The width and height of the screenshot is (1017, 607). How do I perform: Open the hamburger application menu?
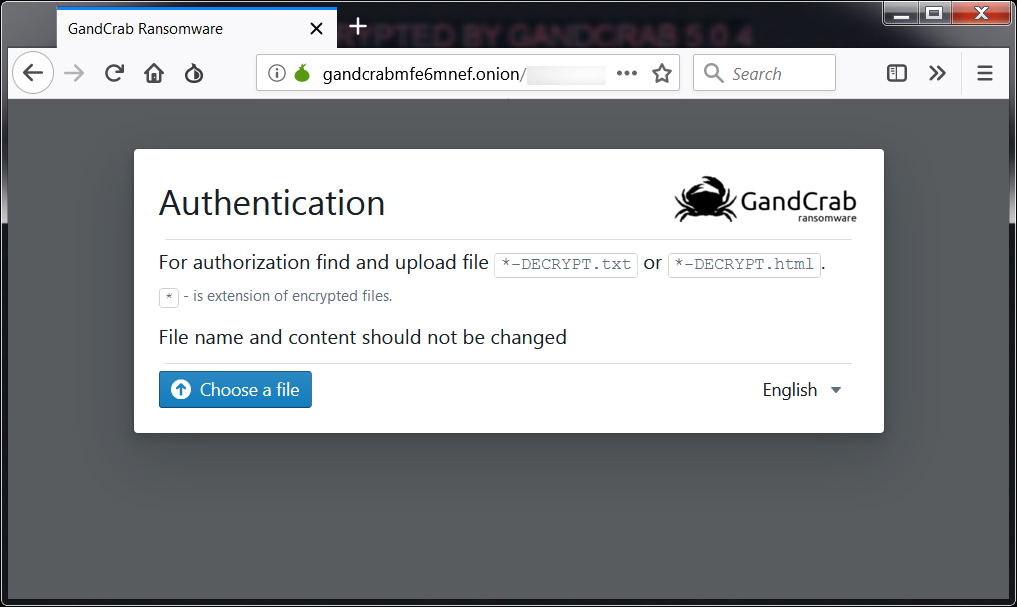(x=985, y=73)
